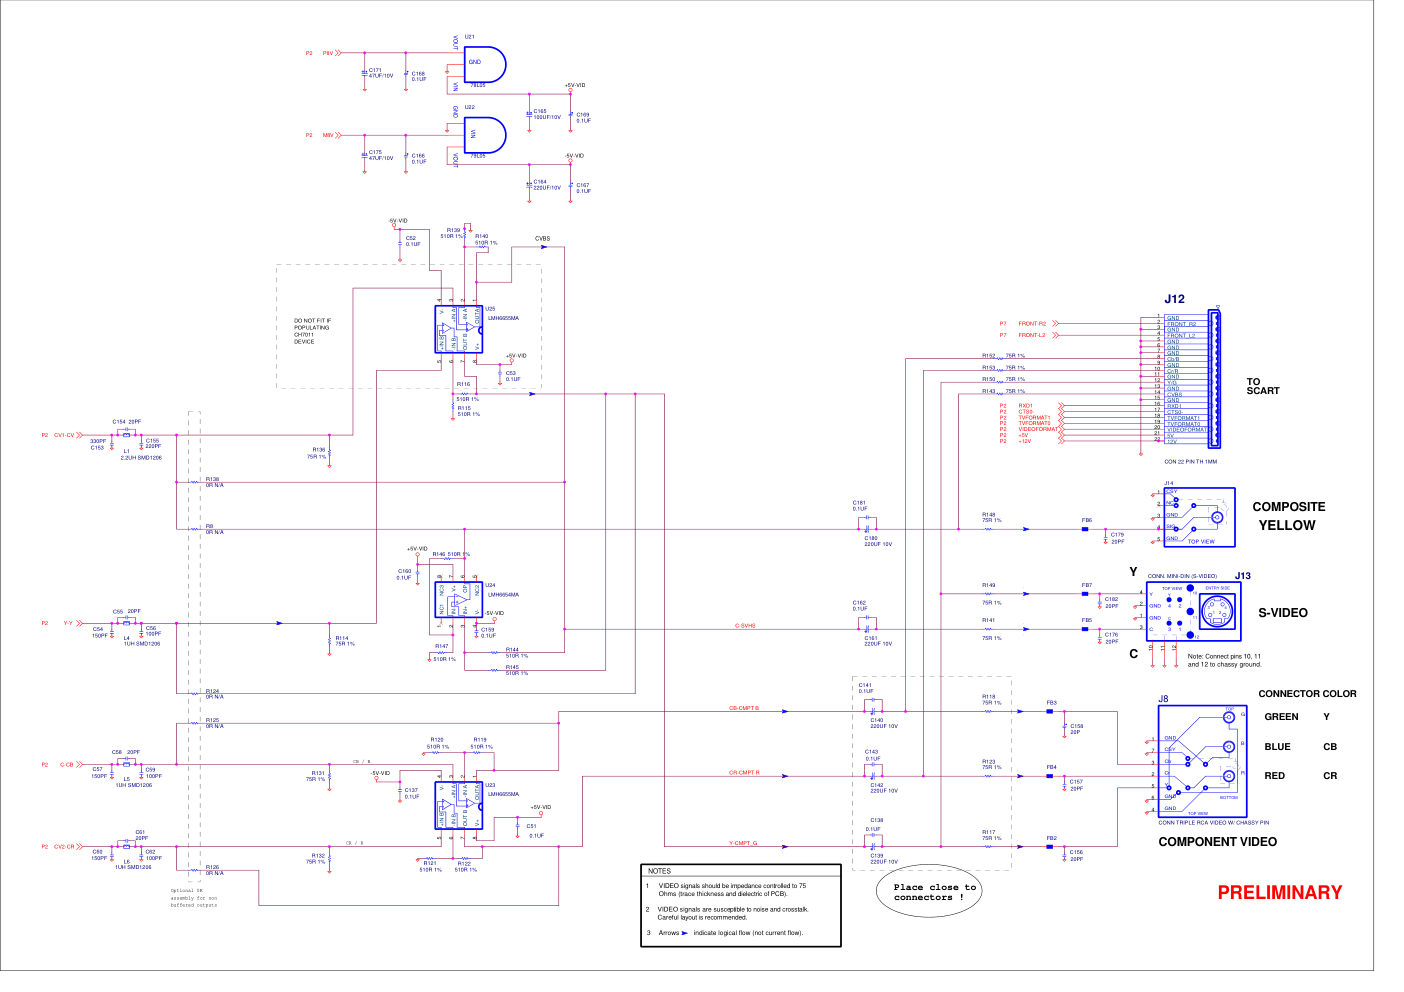The height and width of the screenshot is (992, 1404).
Task: Select the U25 op-amp IC symbol
Action: coord(459,330)
